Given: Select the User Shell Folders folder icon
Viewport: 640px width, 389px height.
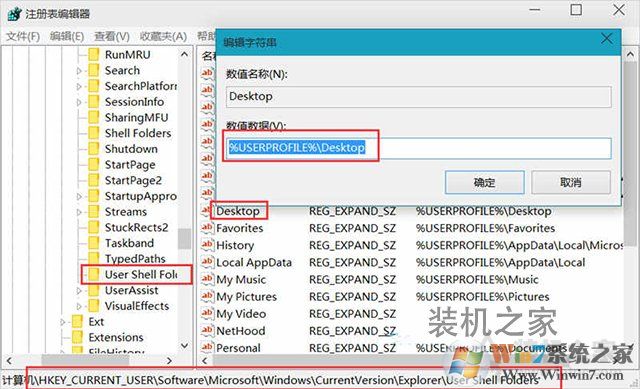Looking at the screenshot, I should (x=94, y=274).
